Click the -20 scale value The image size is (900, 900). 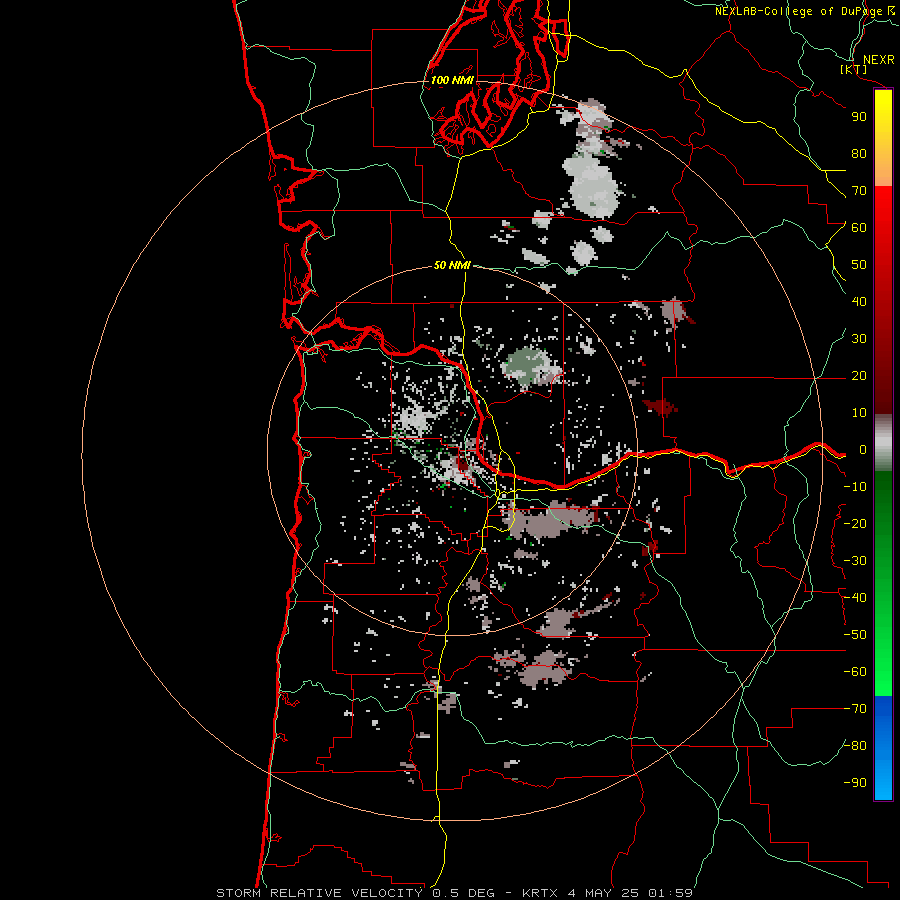855,524
